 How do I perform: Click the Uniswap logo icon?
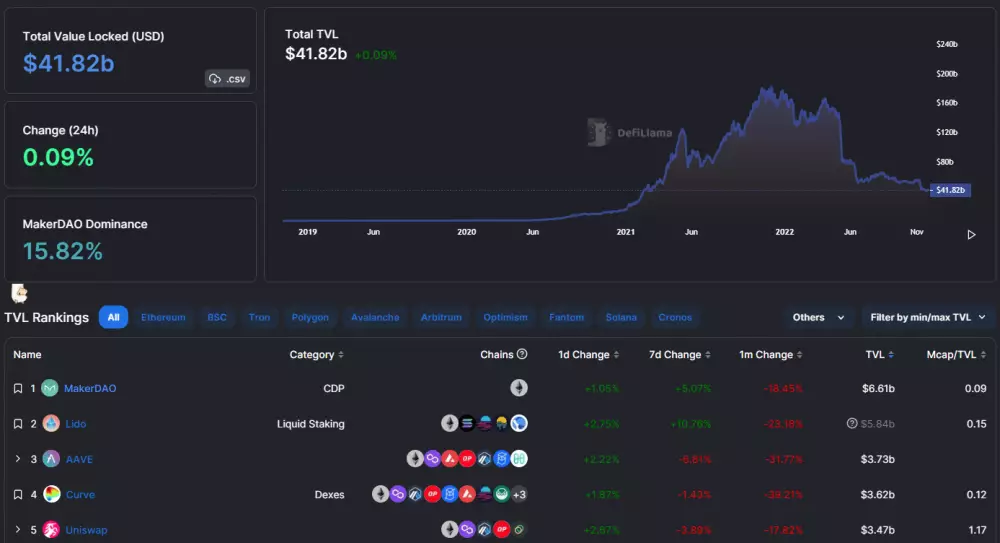pos(50,529)
